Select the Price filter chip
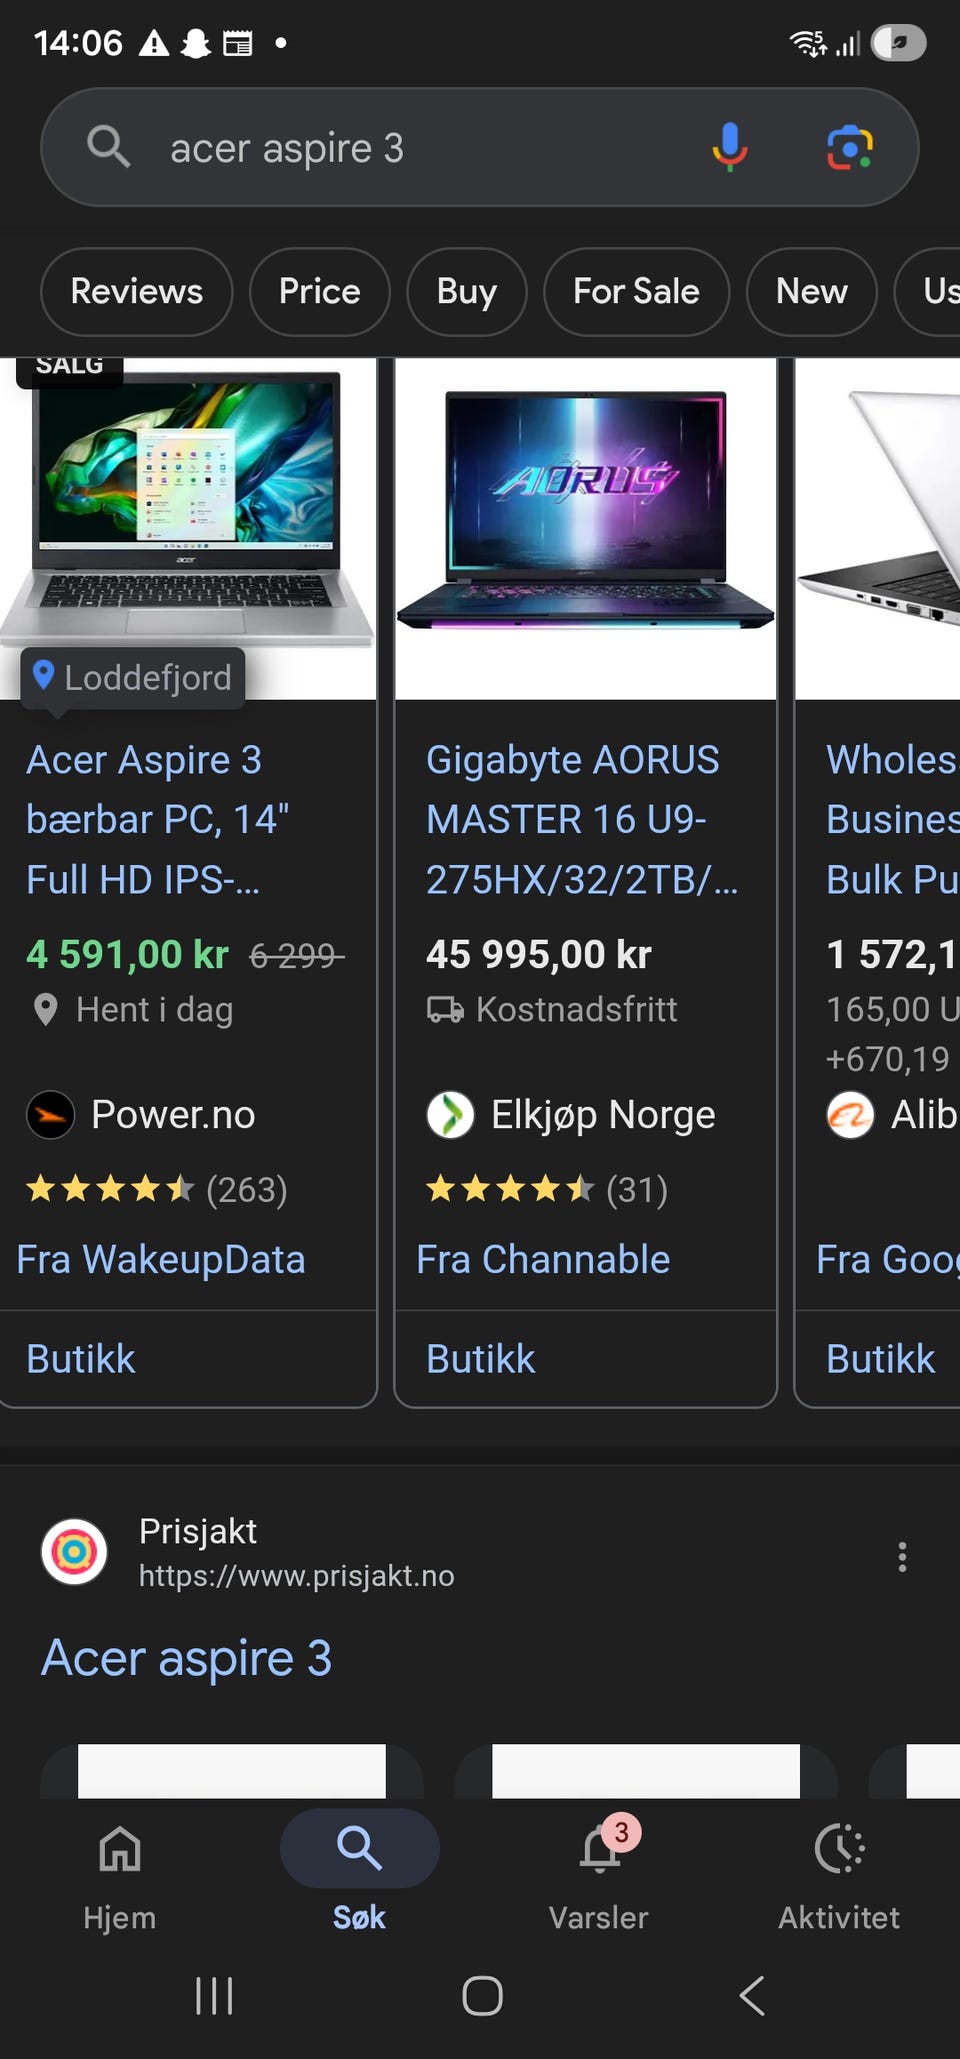 319,292
